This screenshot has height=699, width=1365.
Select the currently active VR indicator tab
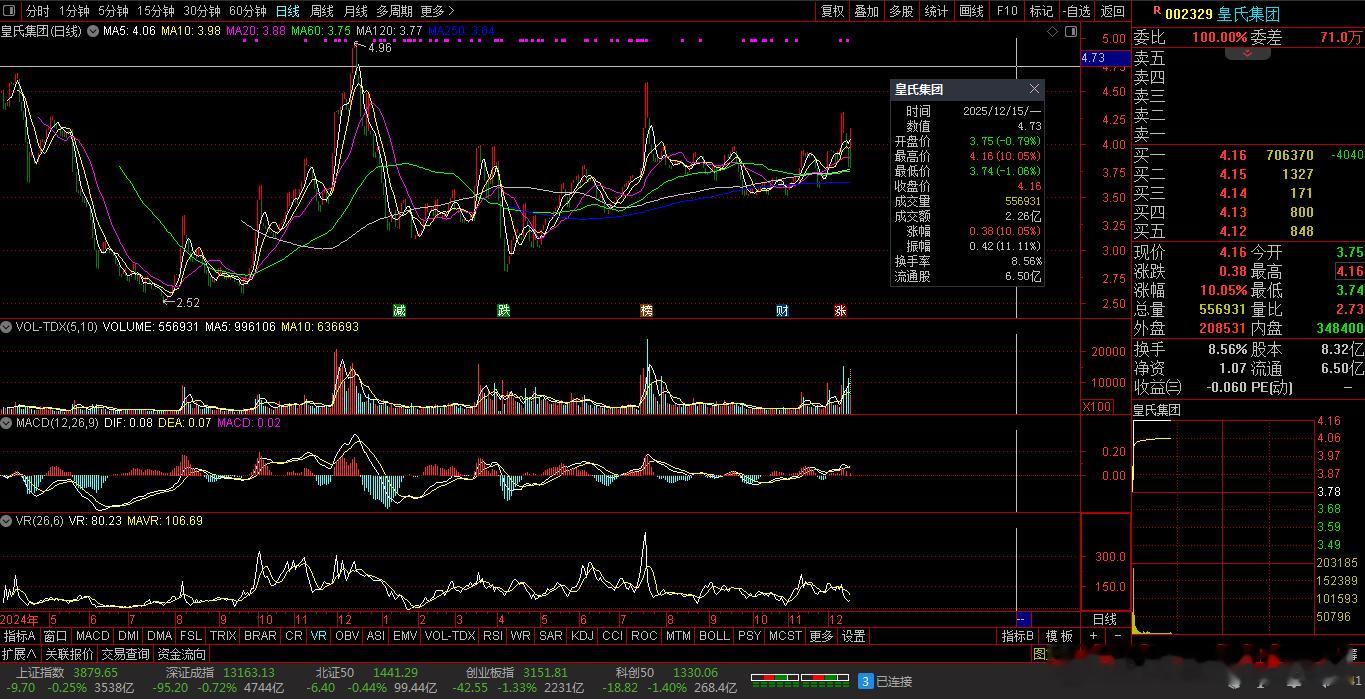[x=318, y=636]
